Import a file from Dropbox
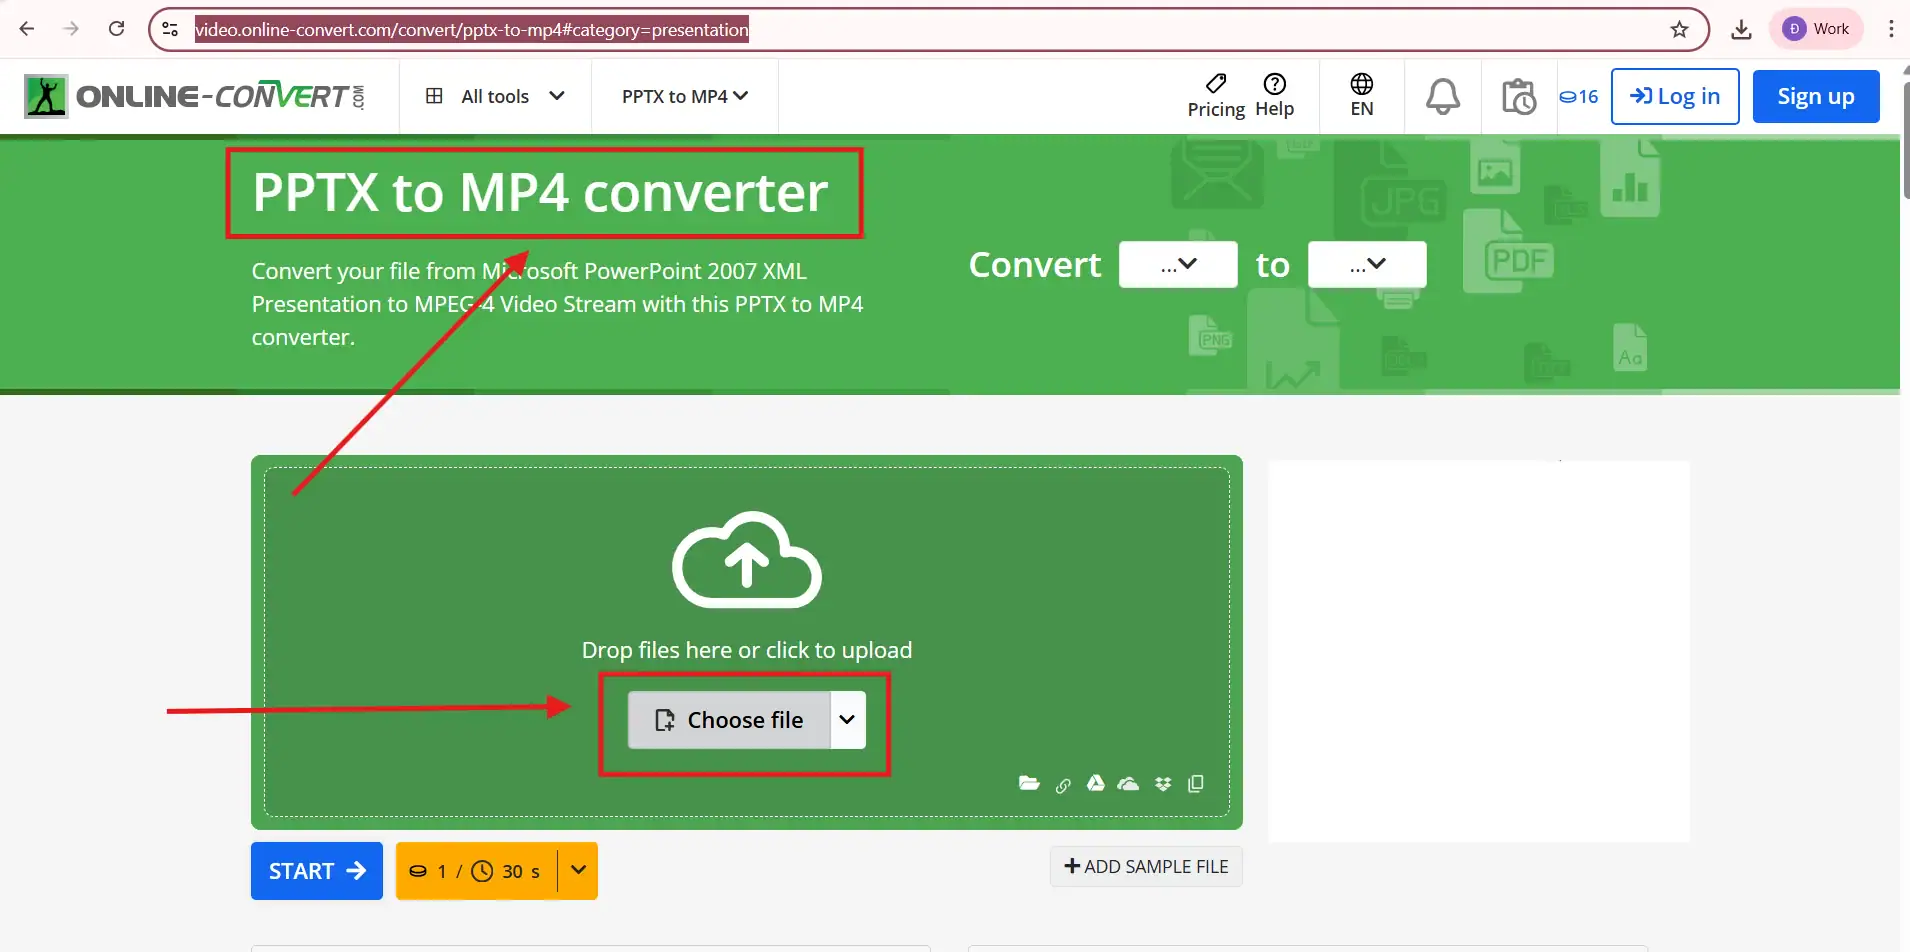 click(x=1163, y=783)
